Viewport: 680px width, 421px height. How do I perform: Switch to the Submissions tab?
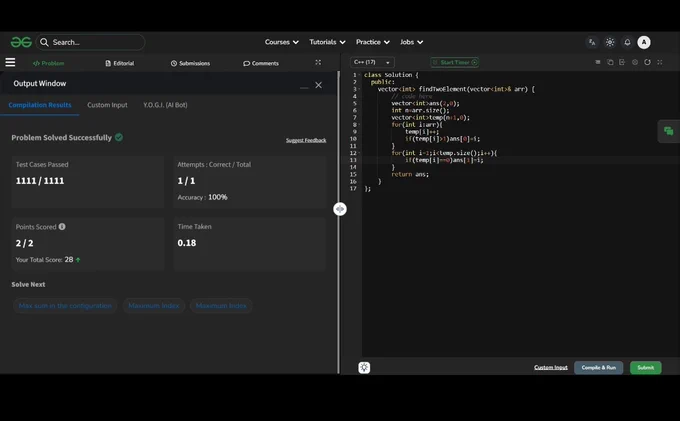(x=190, y=63)
